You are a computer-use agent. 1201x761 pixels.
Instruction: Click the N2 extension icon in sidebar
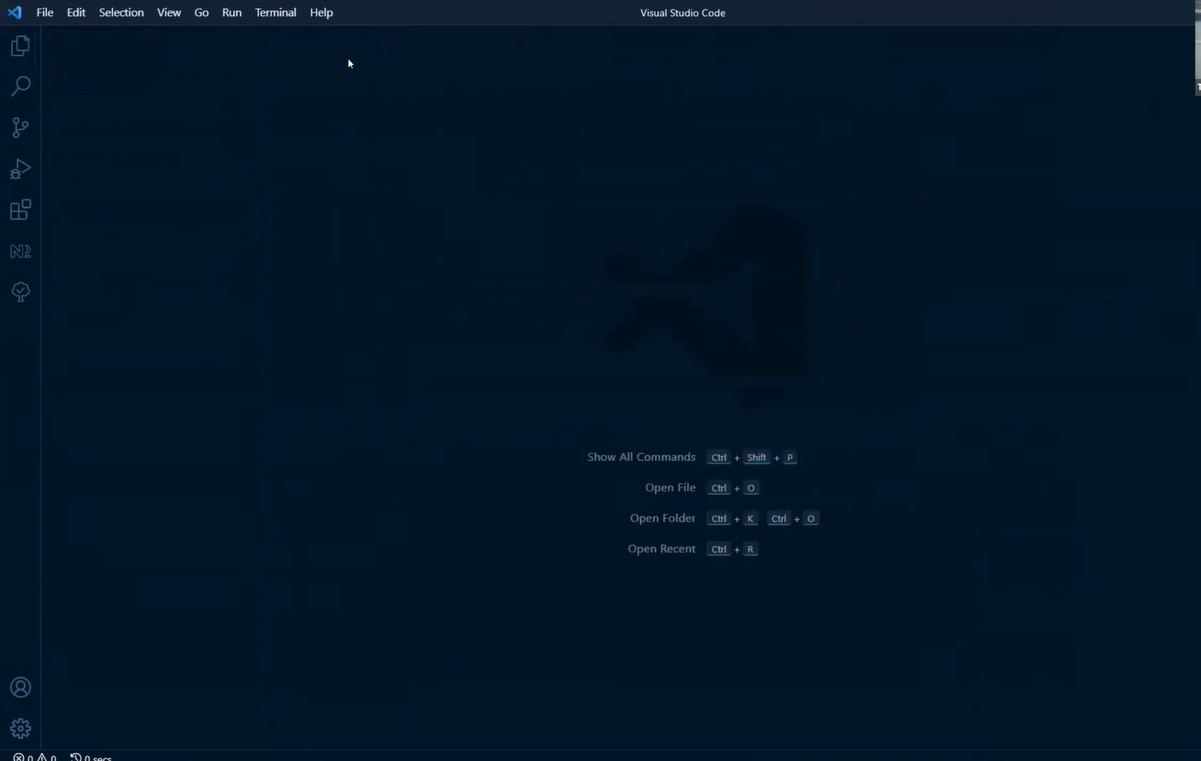point(20,251)
